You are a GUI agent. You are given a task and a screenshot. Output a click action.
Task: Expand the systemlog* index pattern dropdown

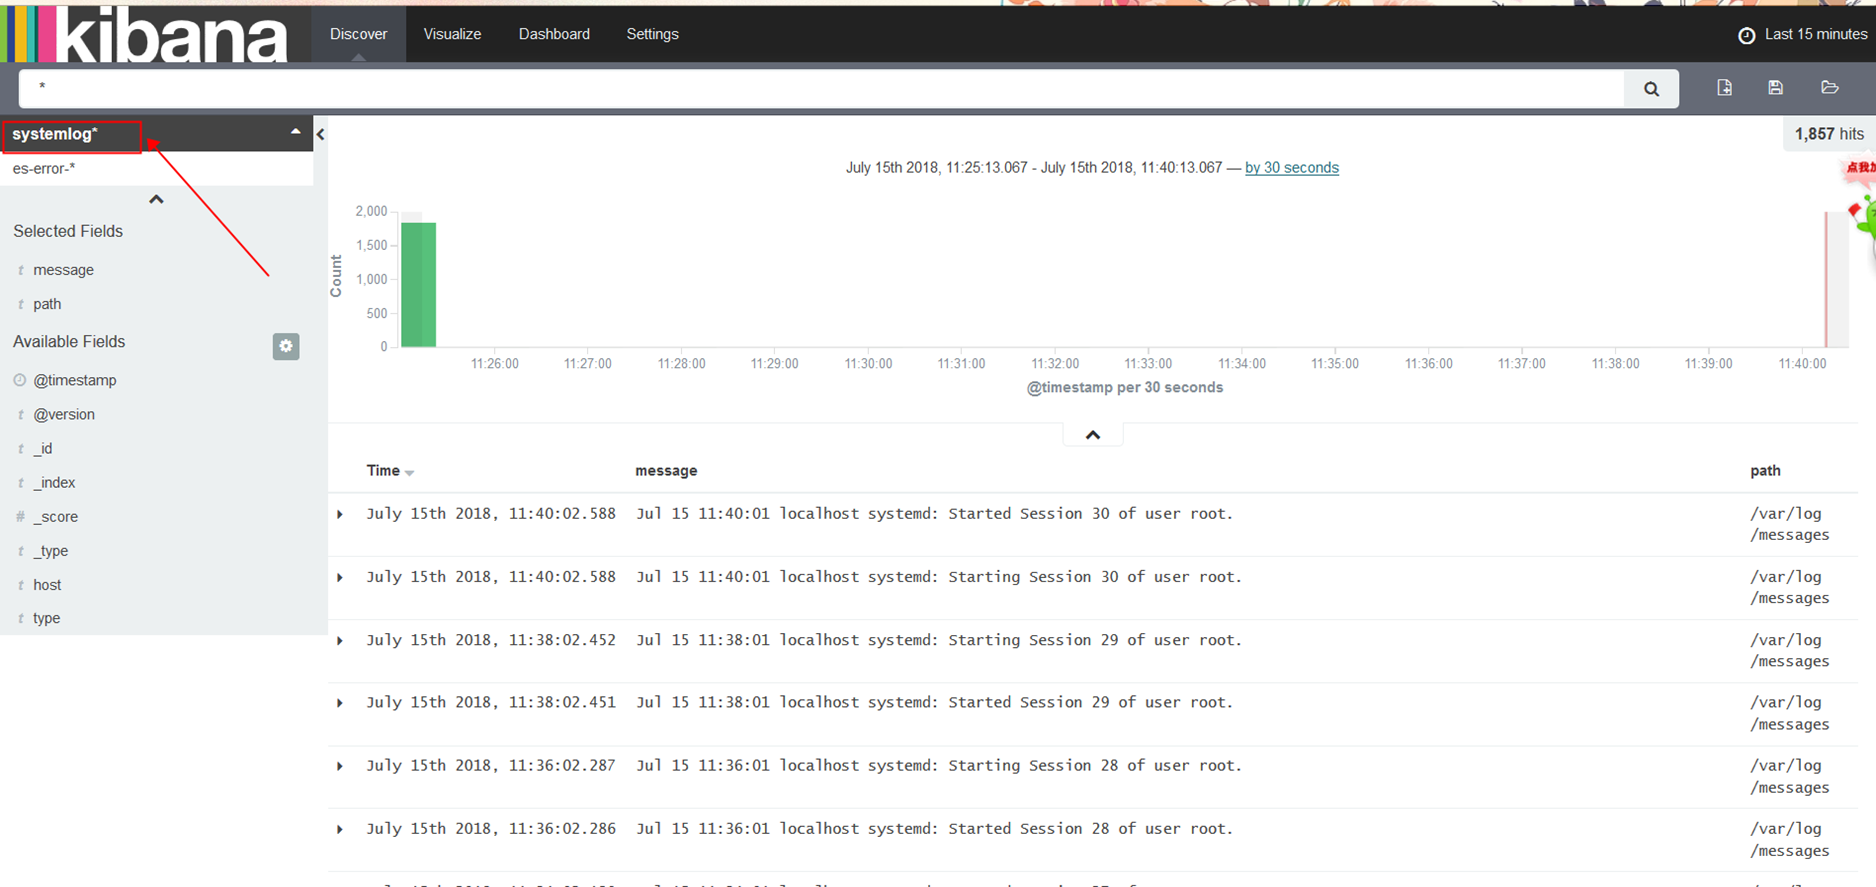click(x=295, y=132)
